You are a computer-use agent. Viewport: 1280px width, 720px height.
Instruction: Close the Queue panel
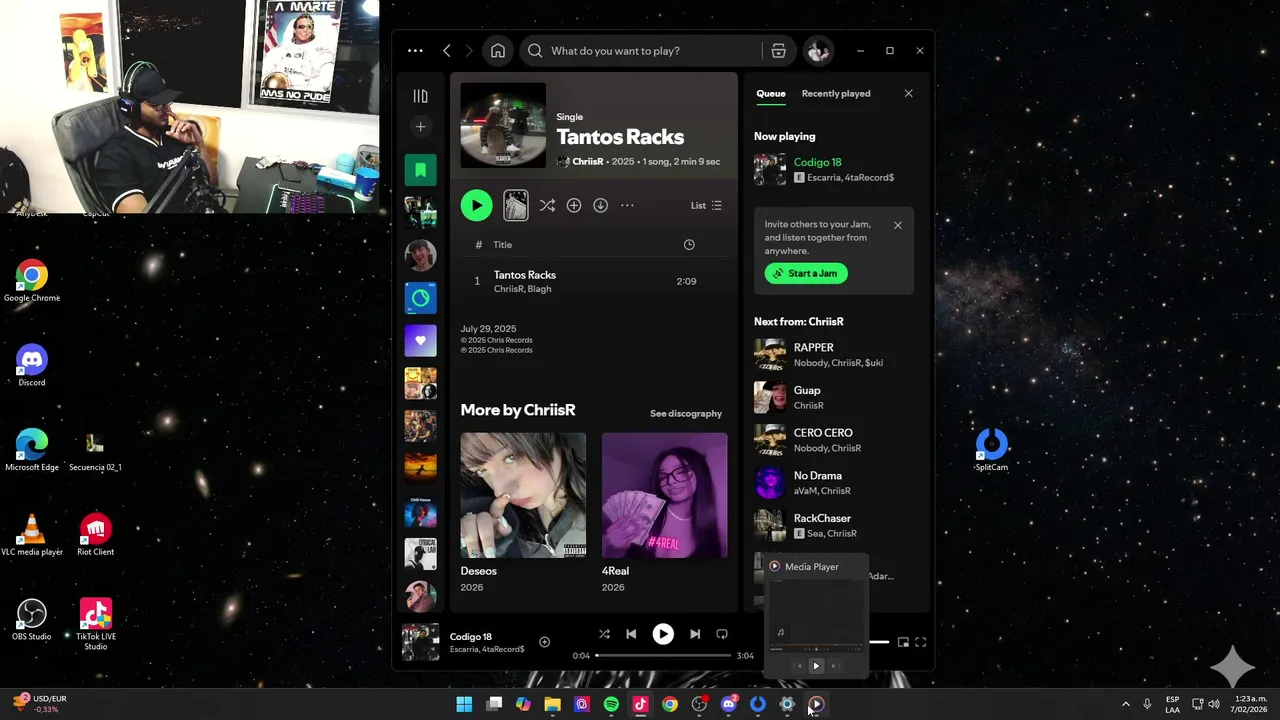(908, 93)
